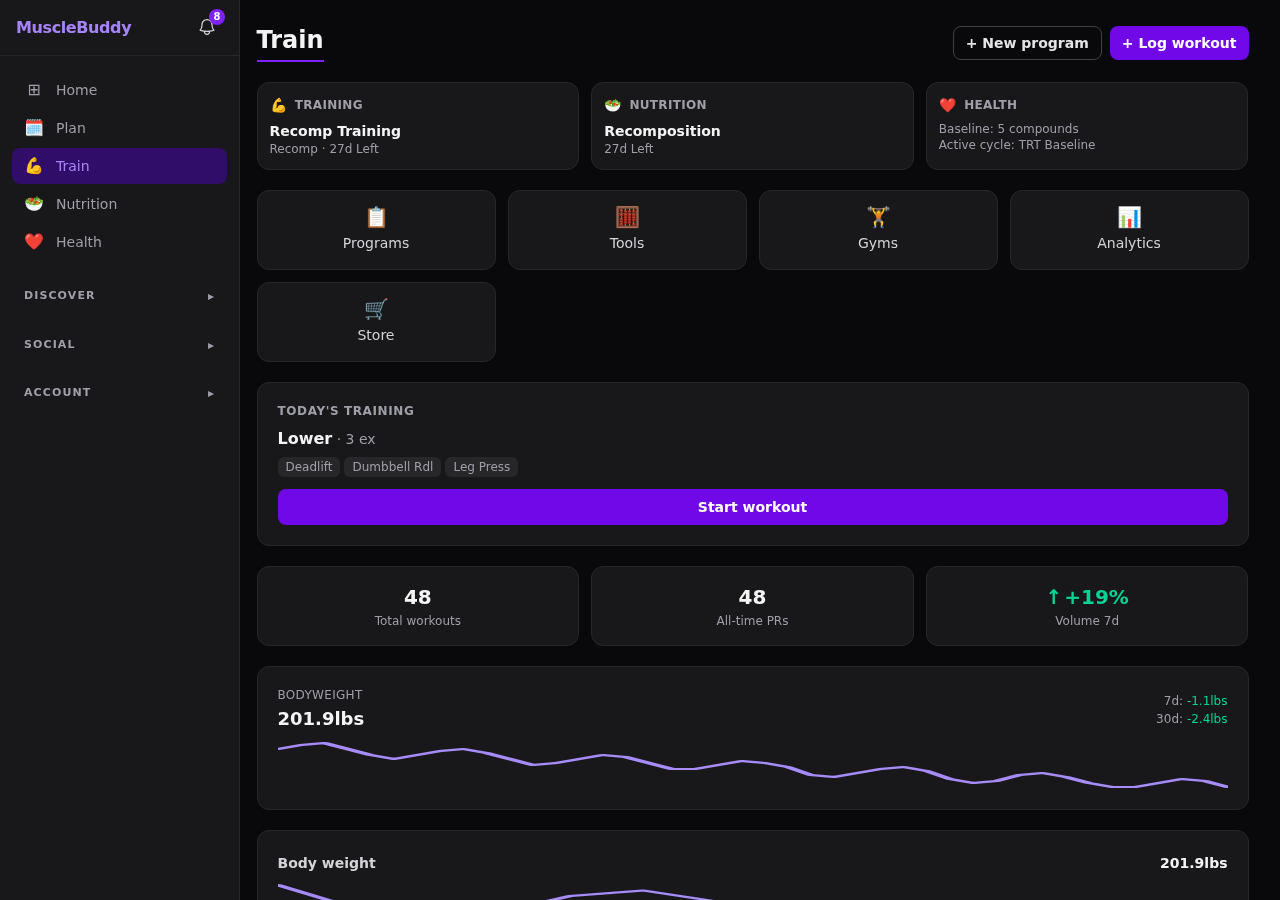Viewport: 1280px width, 900px height.
Task: Click Active cycle: TRT Baseline text
Action: point(1017,145)
